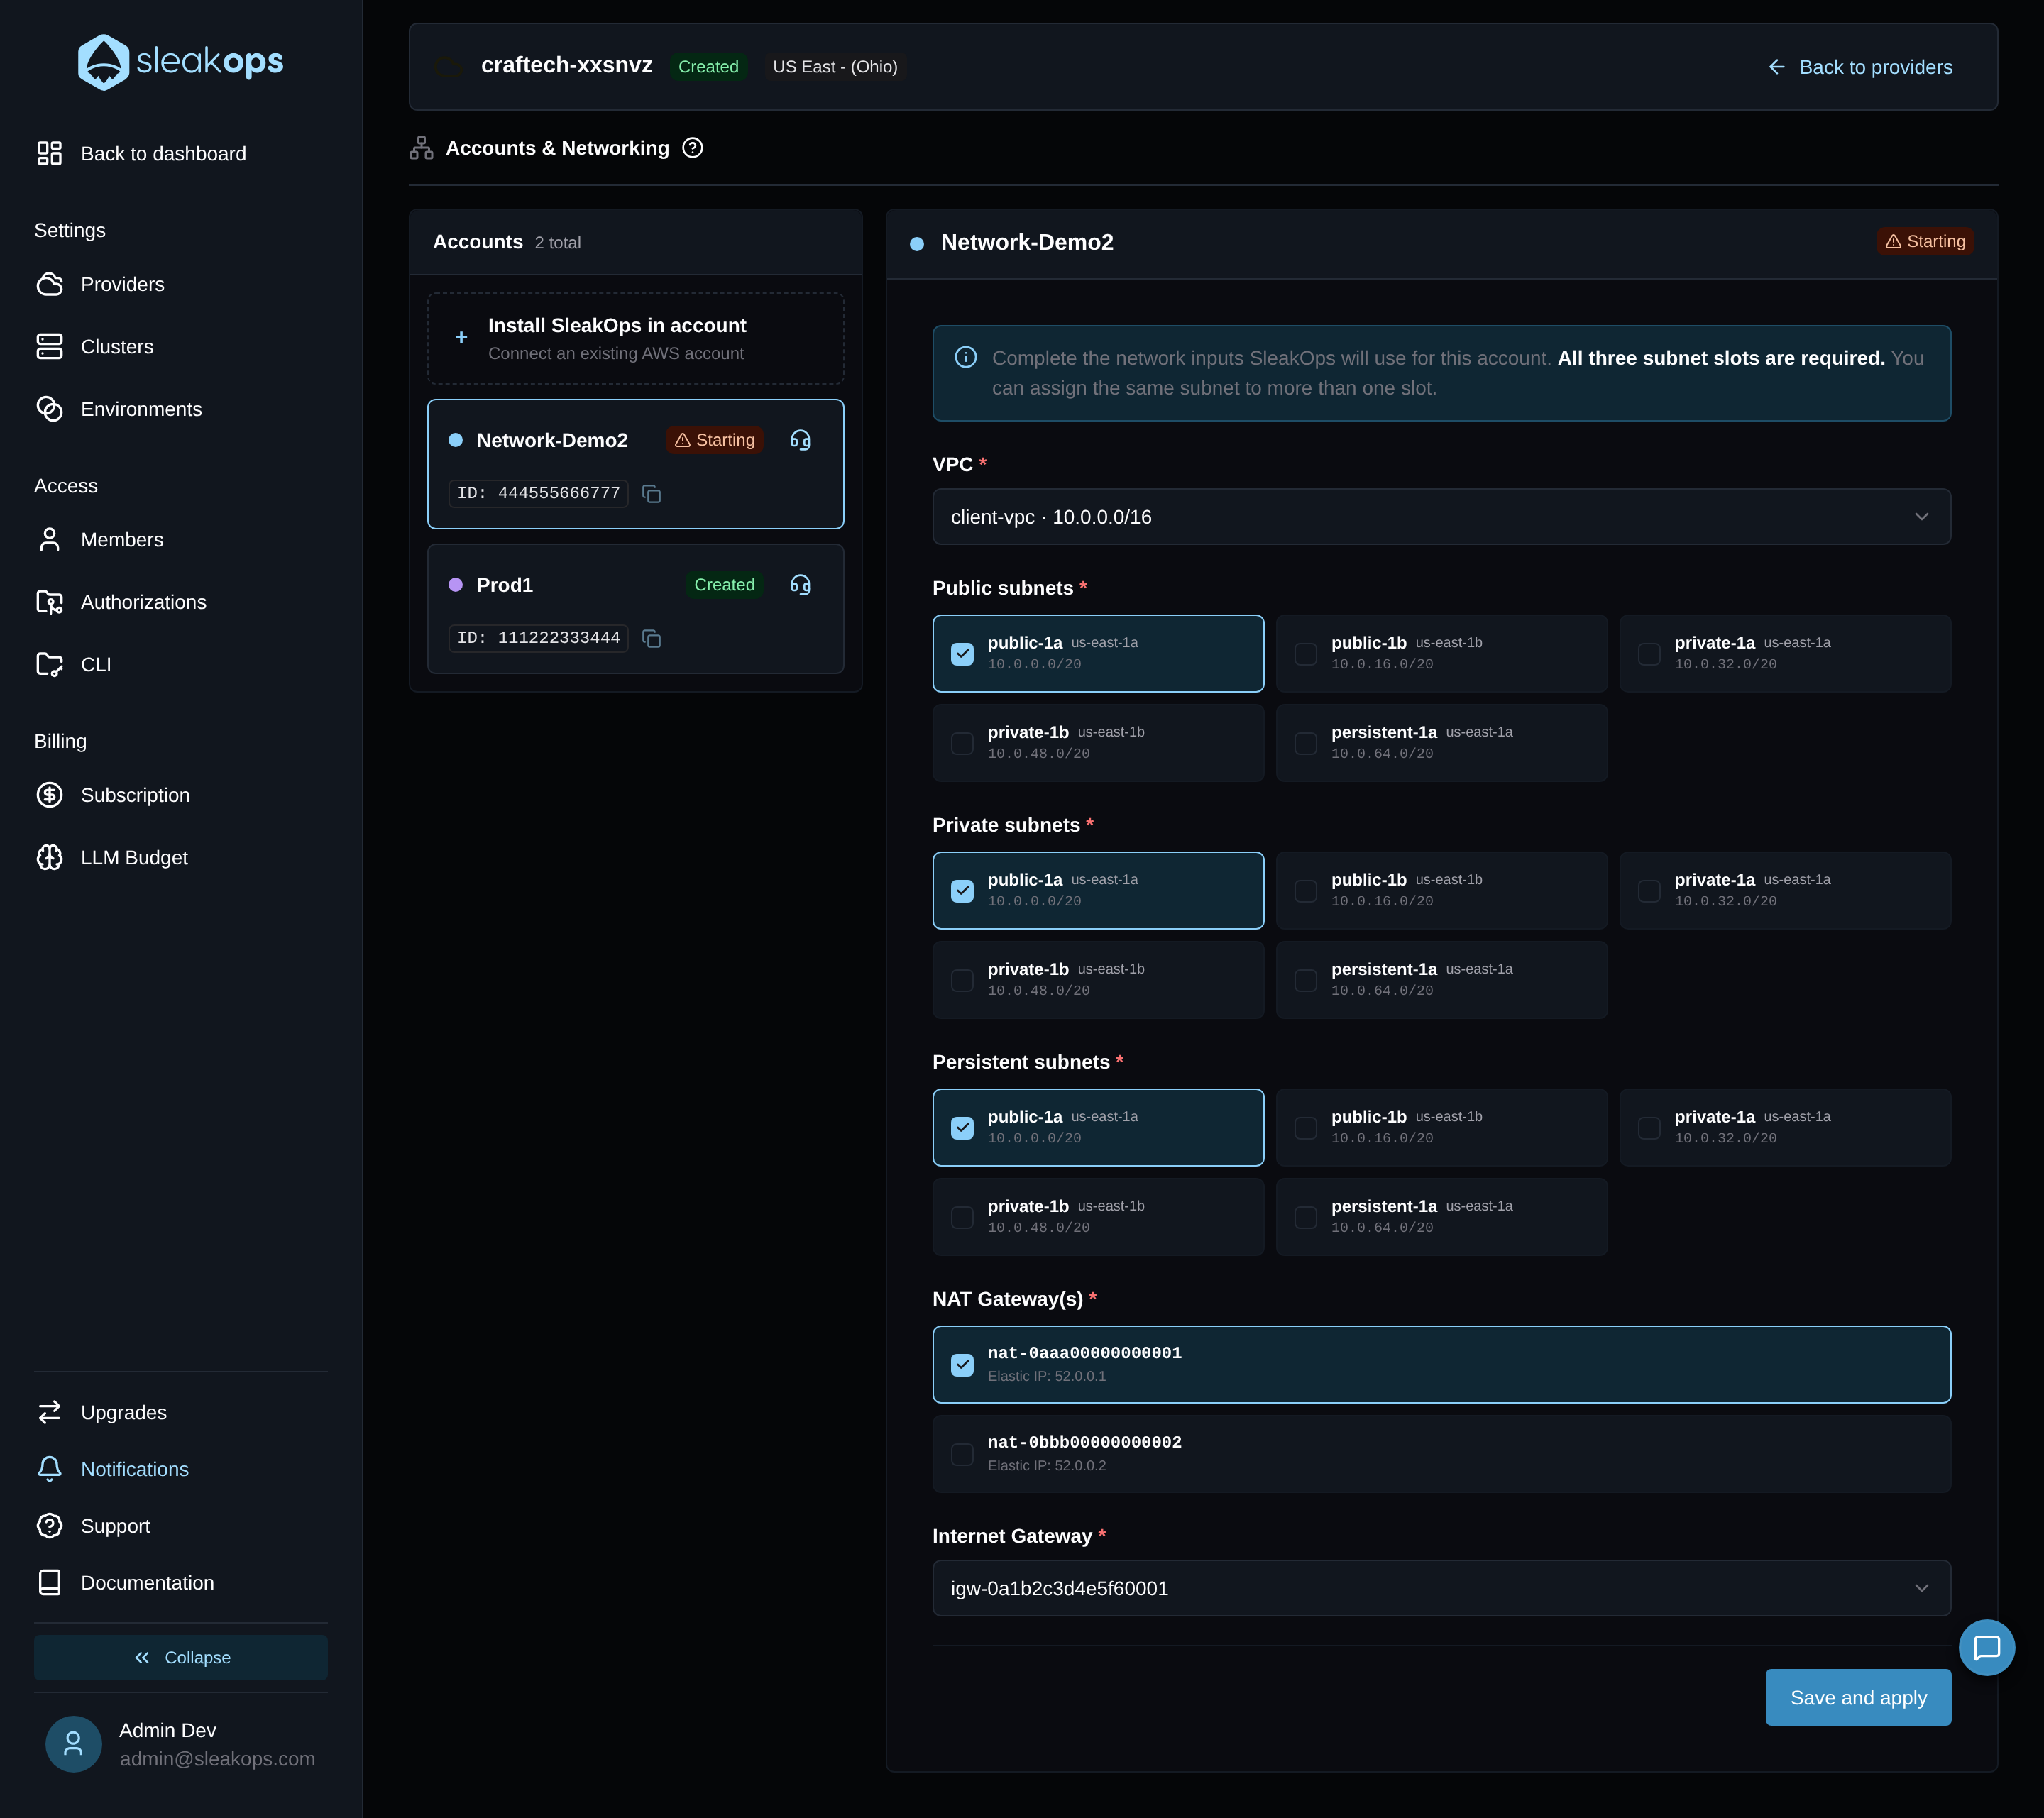Click the US East - (Ohio) region tag
Screen dimensions: 2044x1818
[x=835, y=67]
